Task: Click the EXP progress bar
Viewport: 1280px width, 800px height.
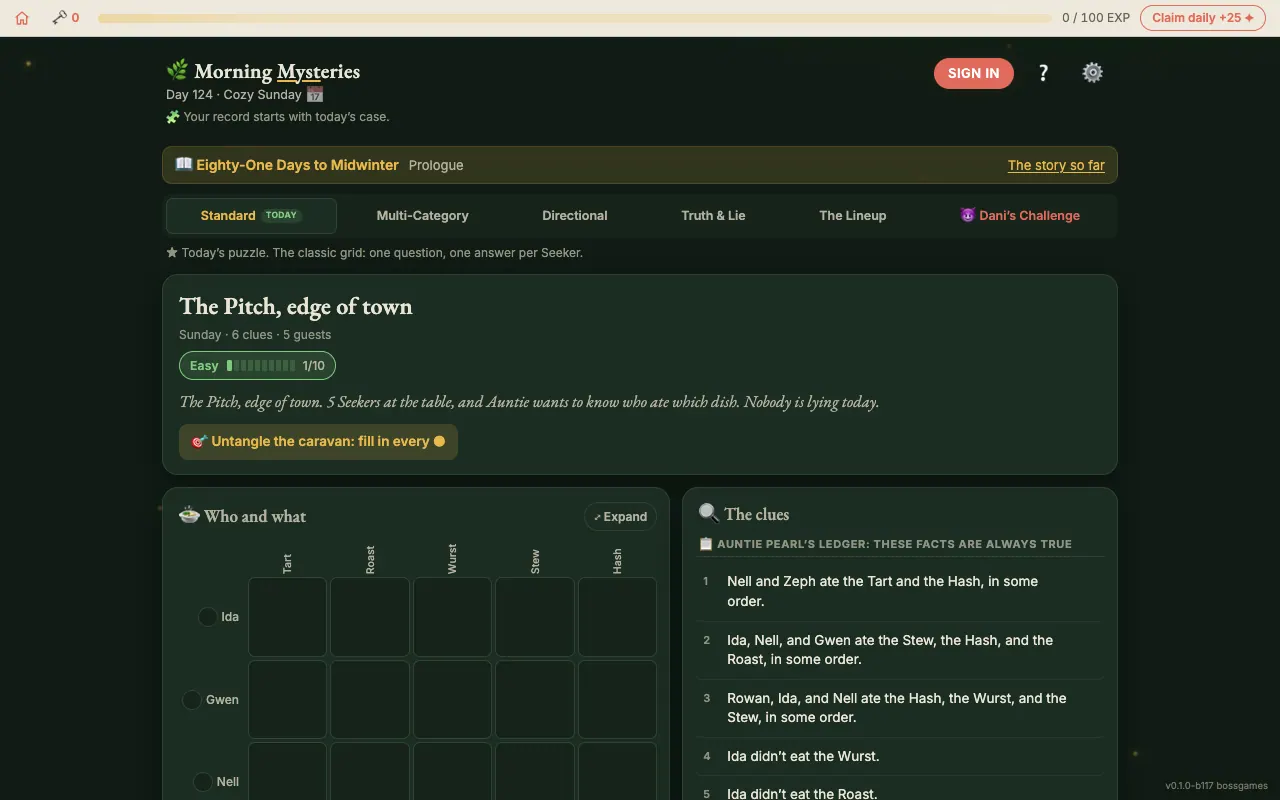Action: tap(575, 18)
